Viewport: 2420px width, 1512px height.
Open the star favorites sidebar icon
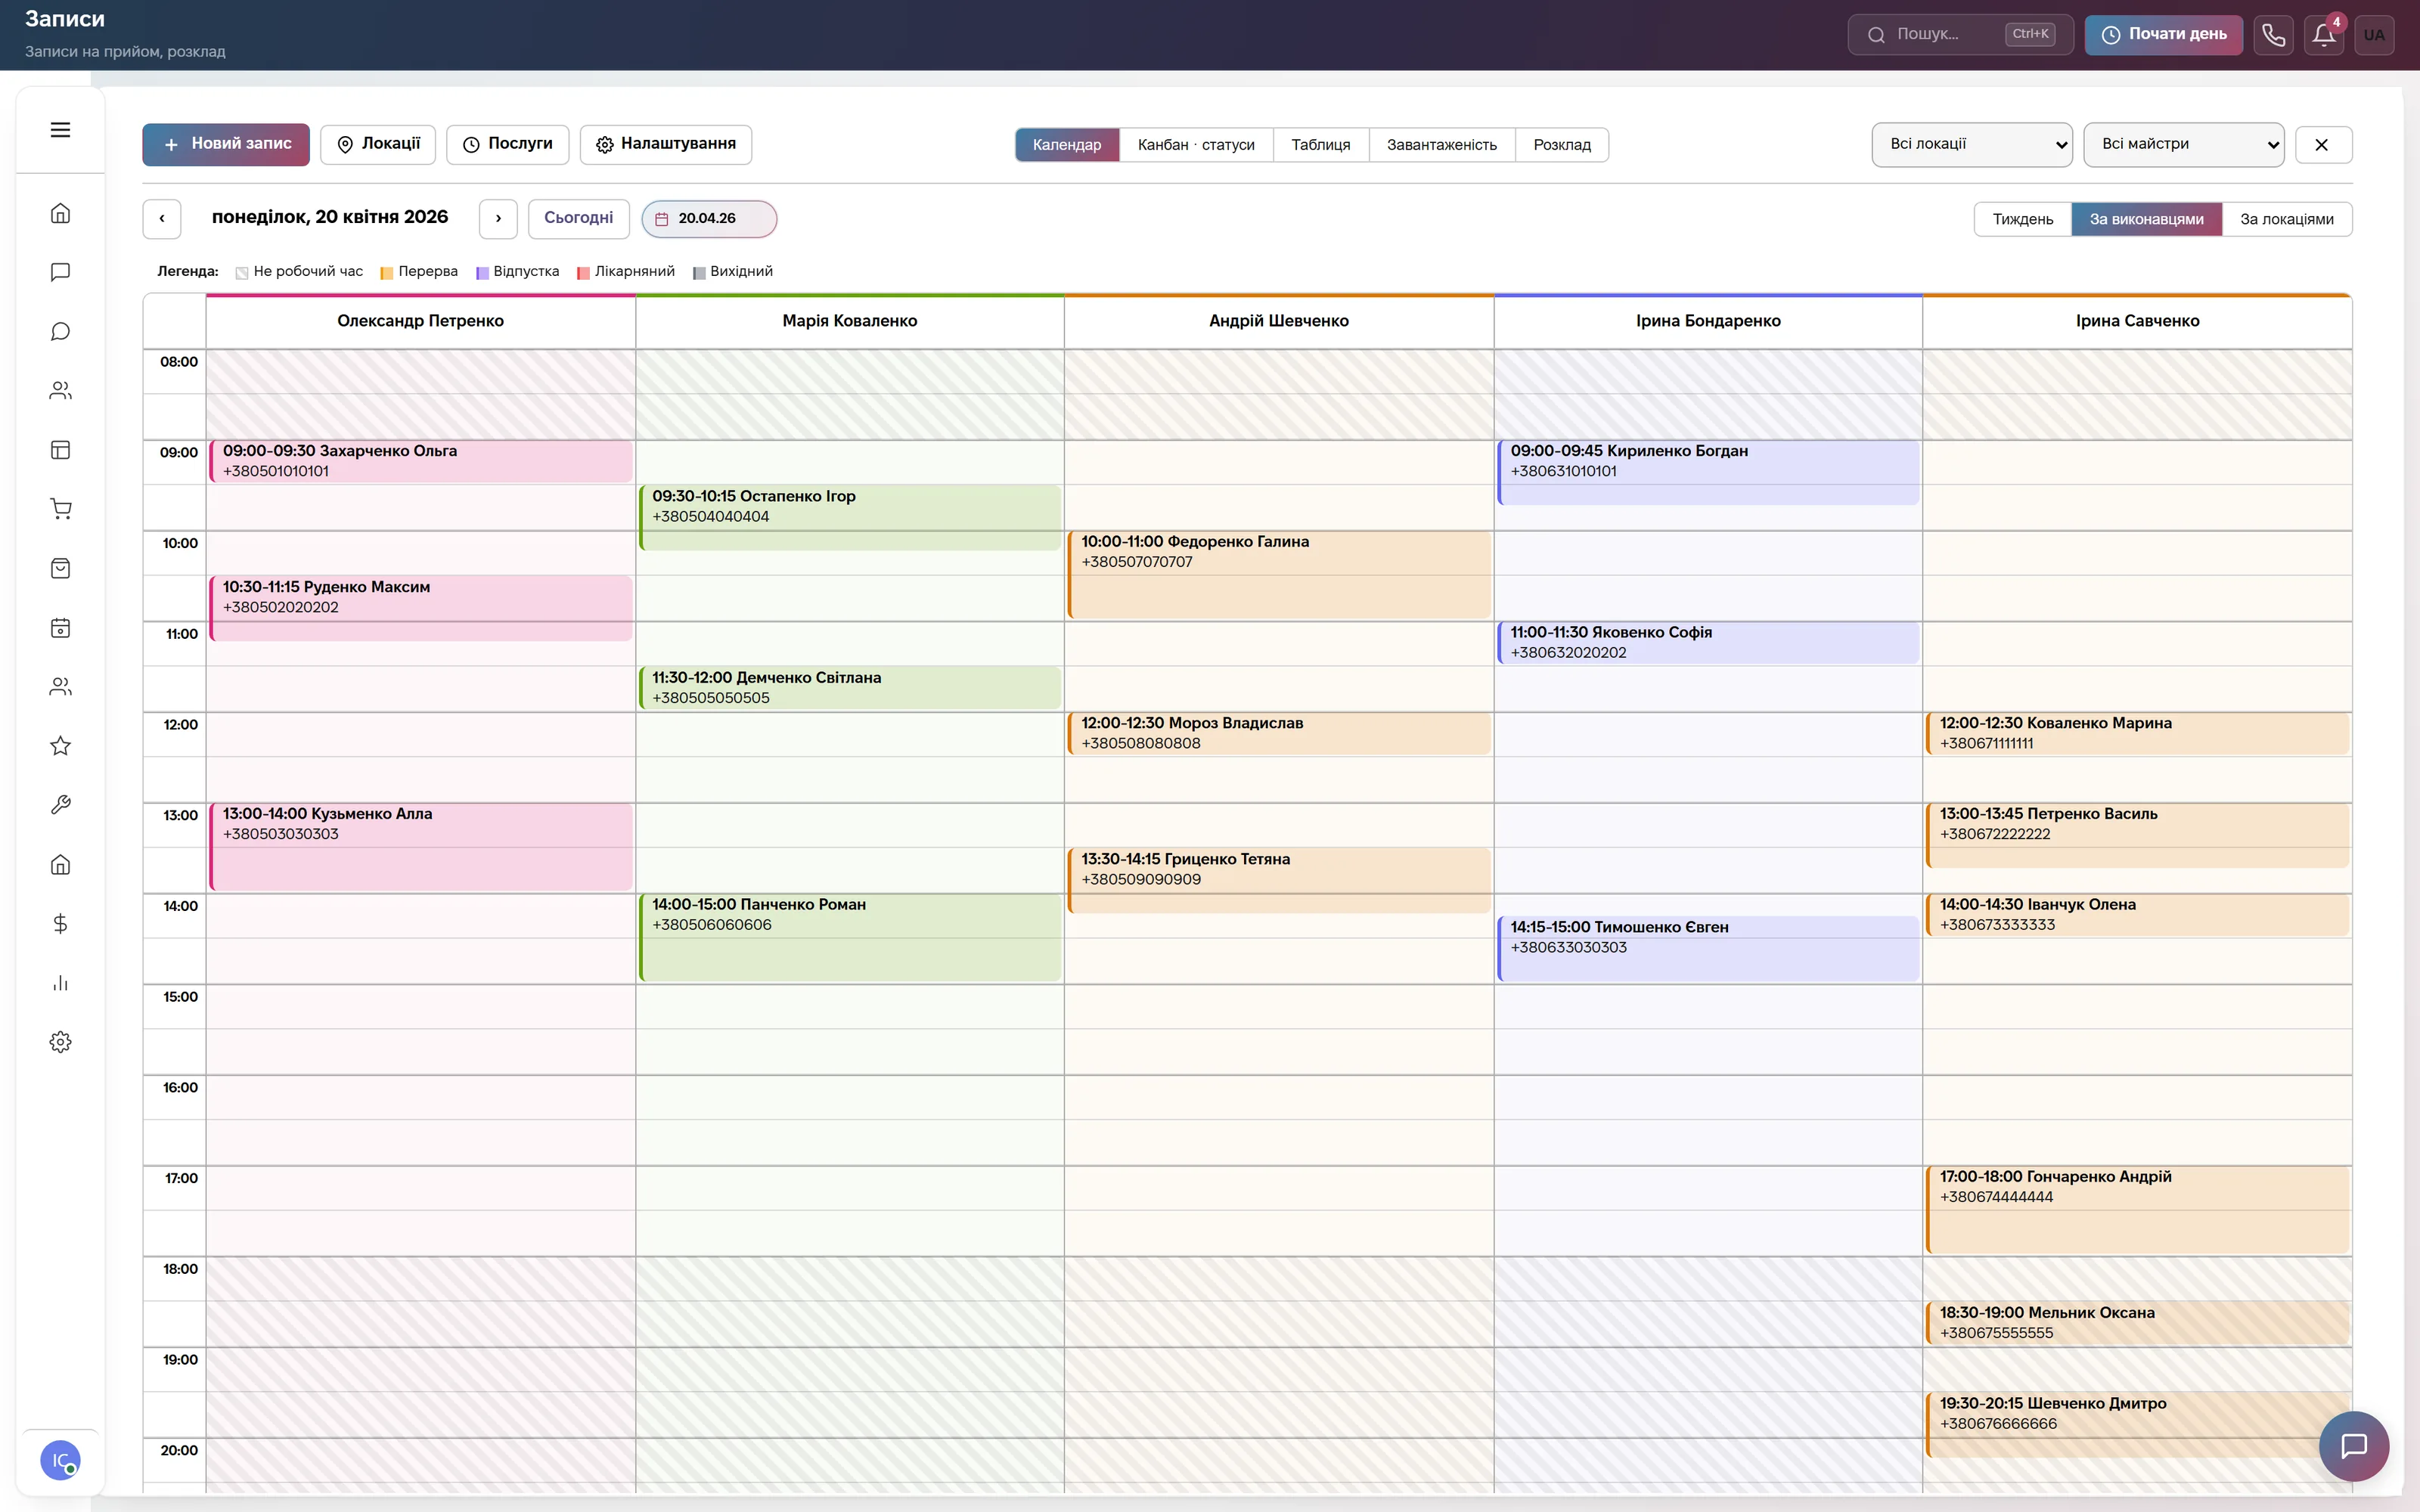pos(60,746)
